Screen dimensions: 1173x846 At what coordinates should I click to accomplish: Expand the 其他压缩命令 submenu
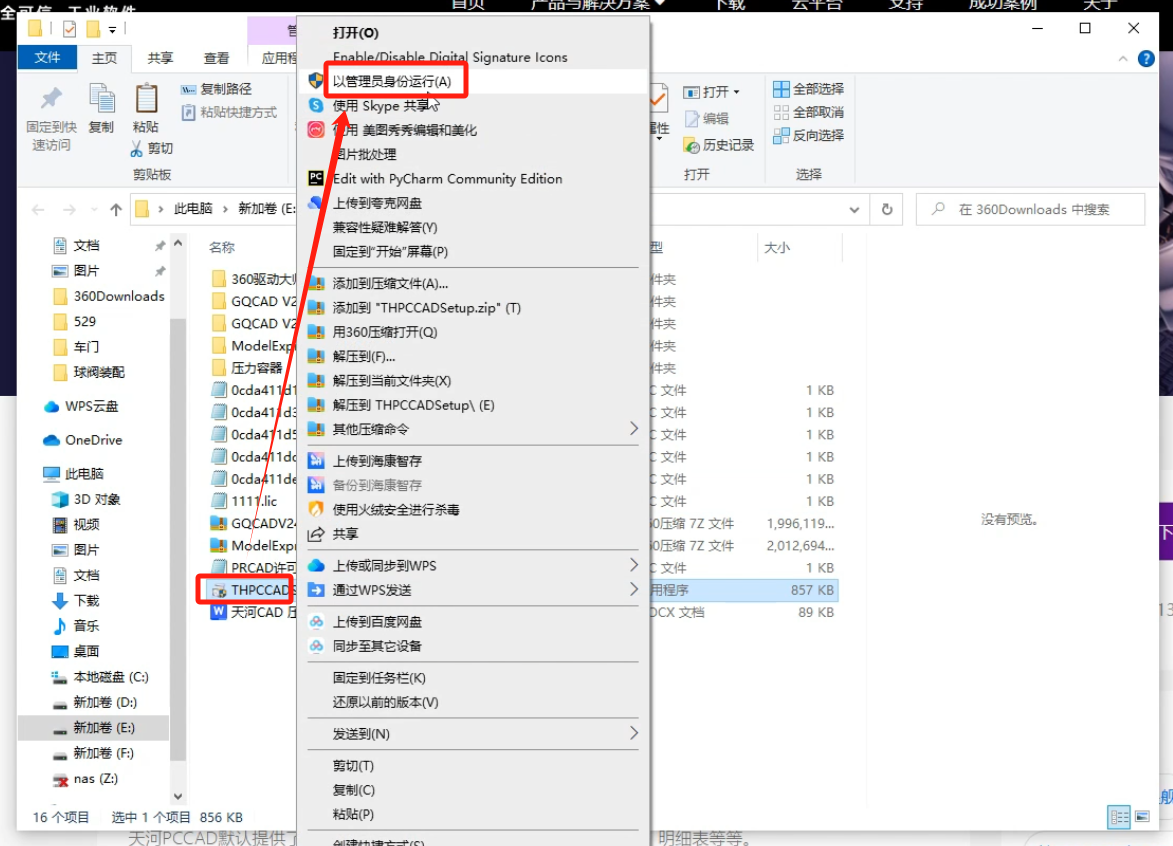634,429
